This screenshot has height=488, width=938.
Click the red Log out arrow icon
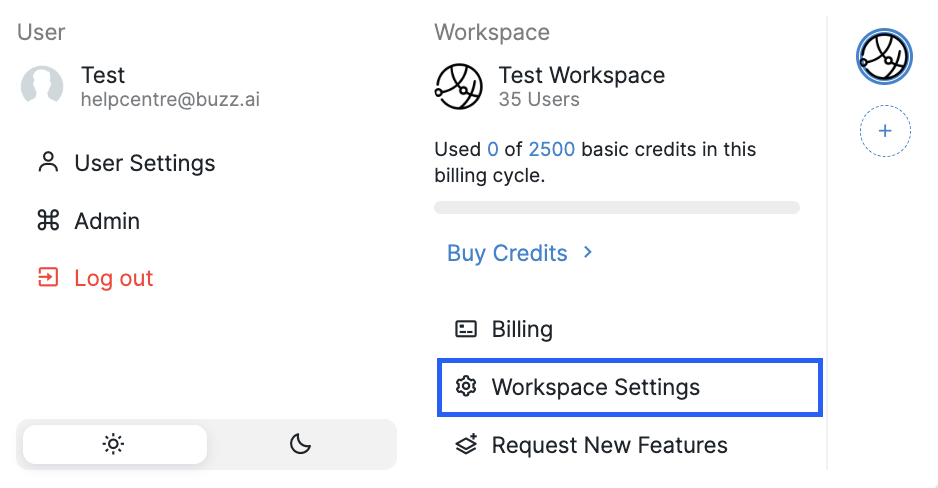point(48,278)
